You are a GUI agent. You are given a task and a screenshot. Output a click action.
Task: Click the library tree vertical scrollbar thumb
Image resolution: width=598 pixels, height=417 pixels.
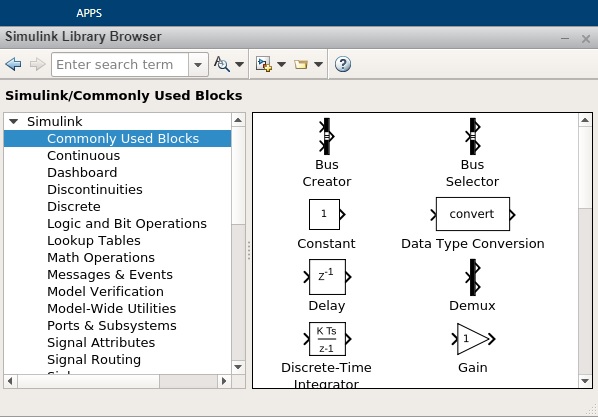click(x=238, y=176)
